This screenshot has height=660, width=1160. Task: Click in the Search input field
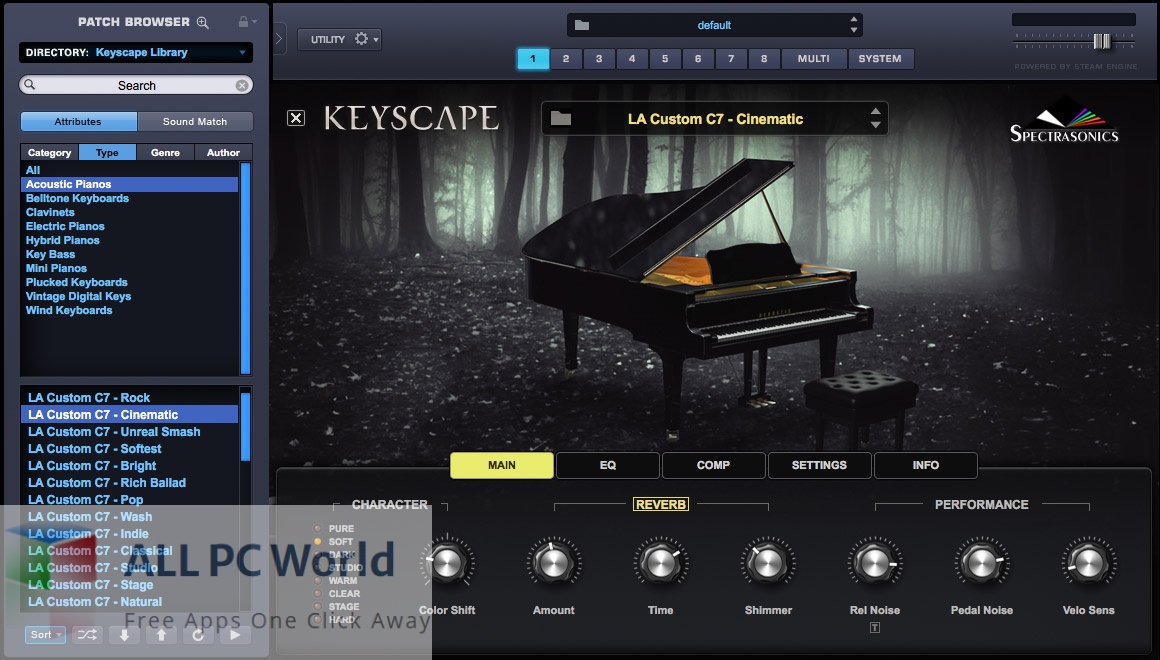click(136, 86)
